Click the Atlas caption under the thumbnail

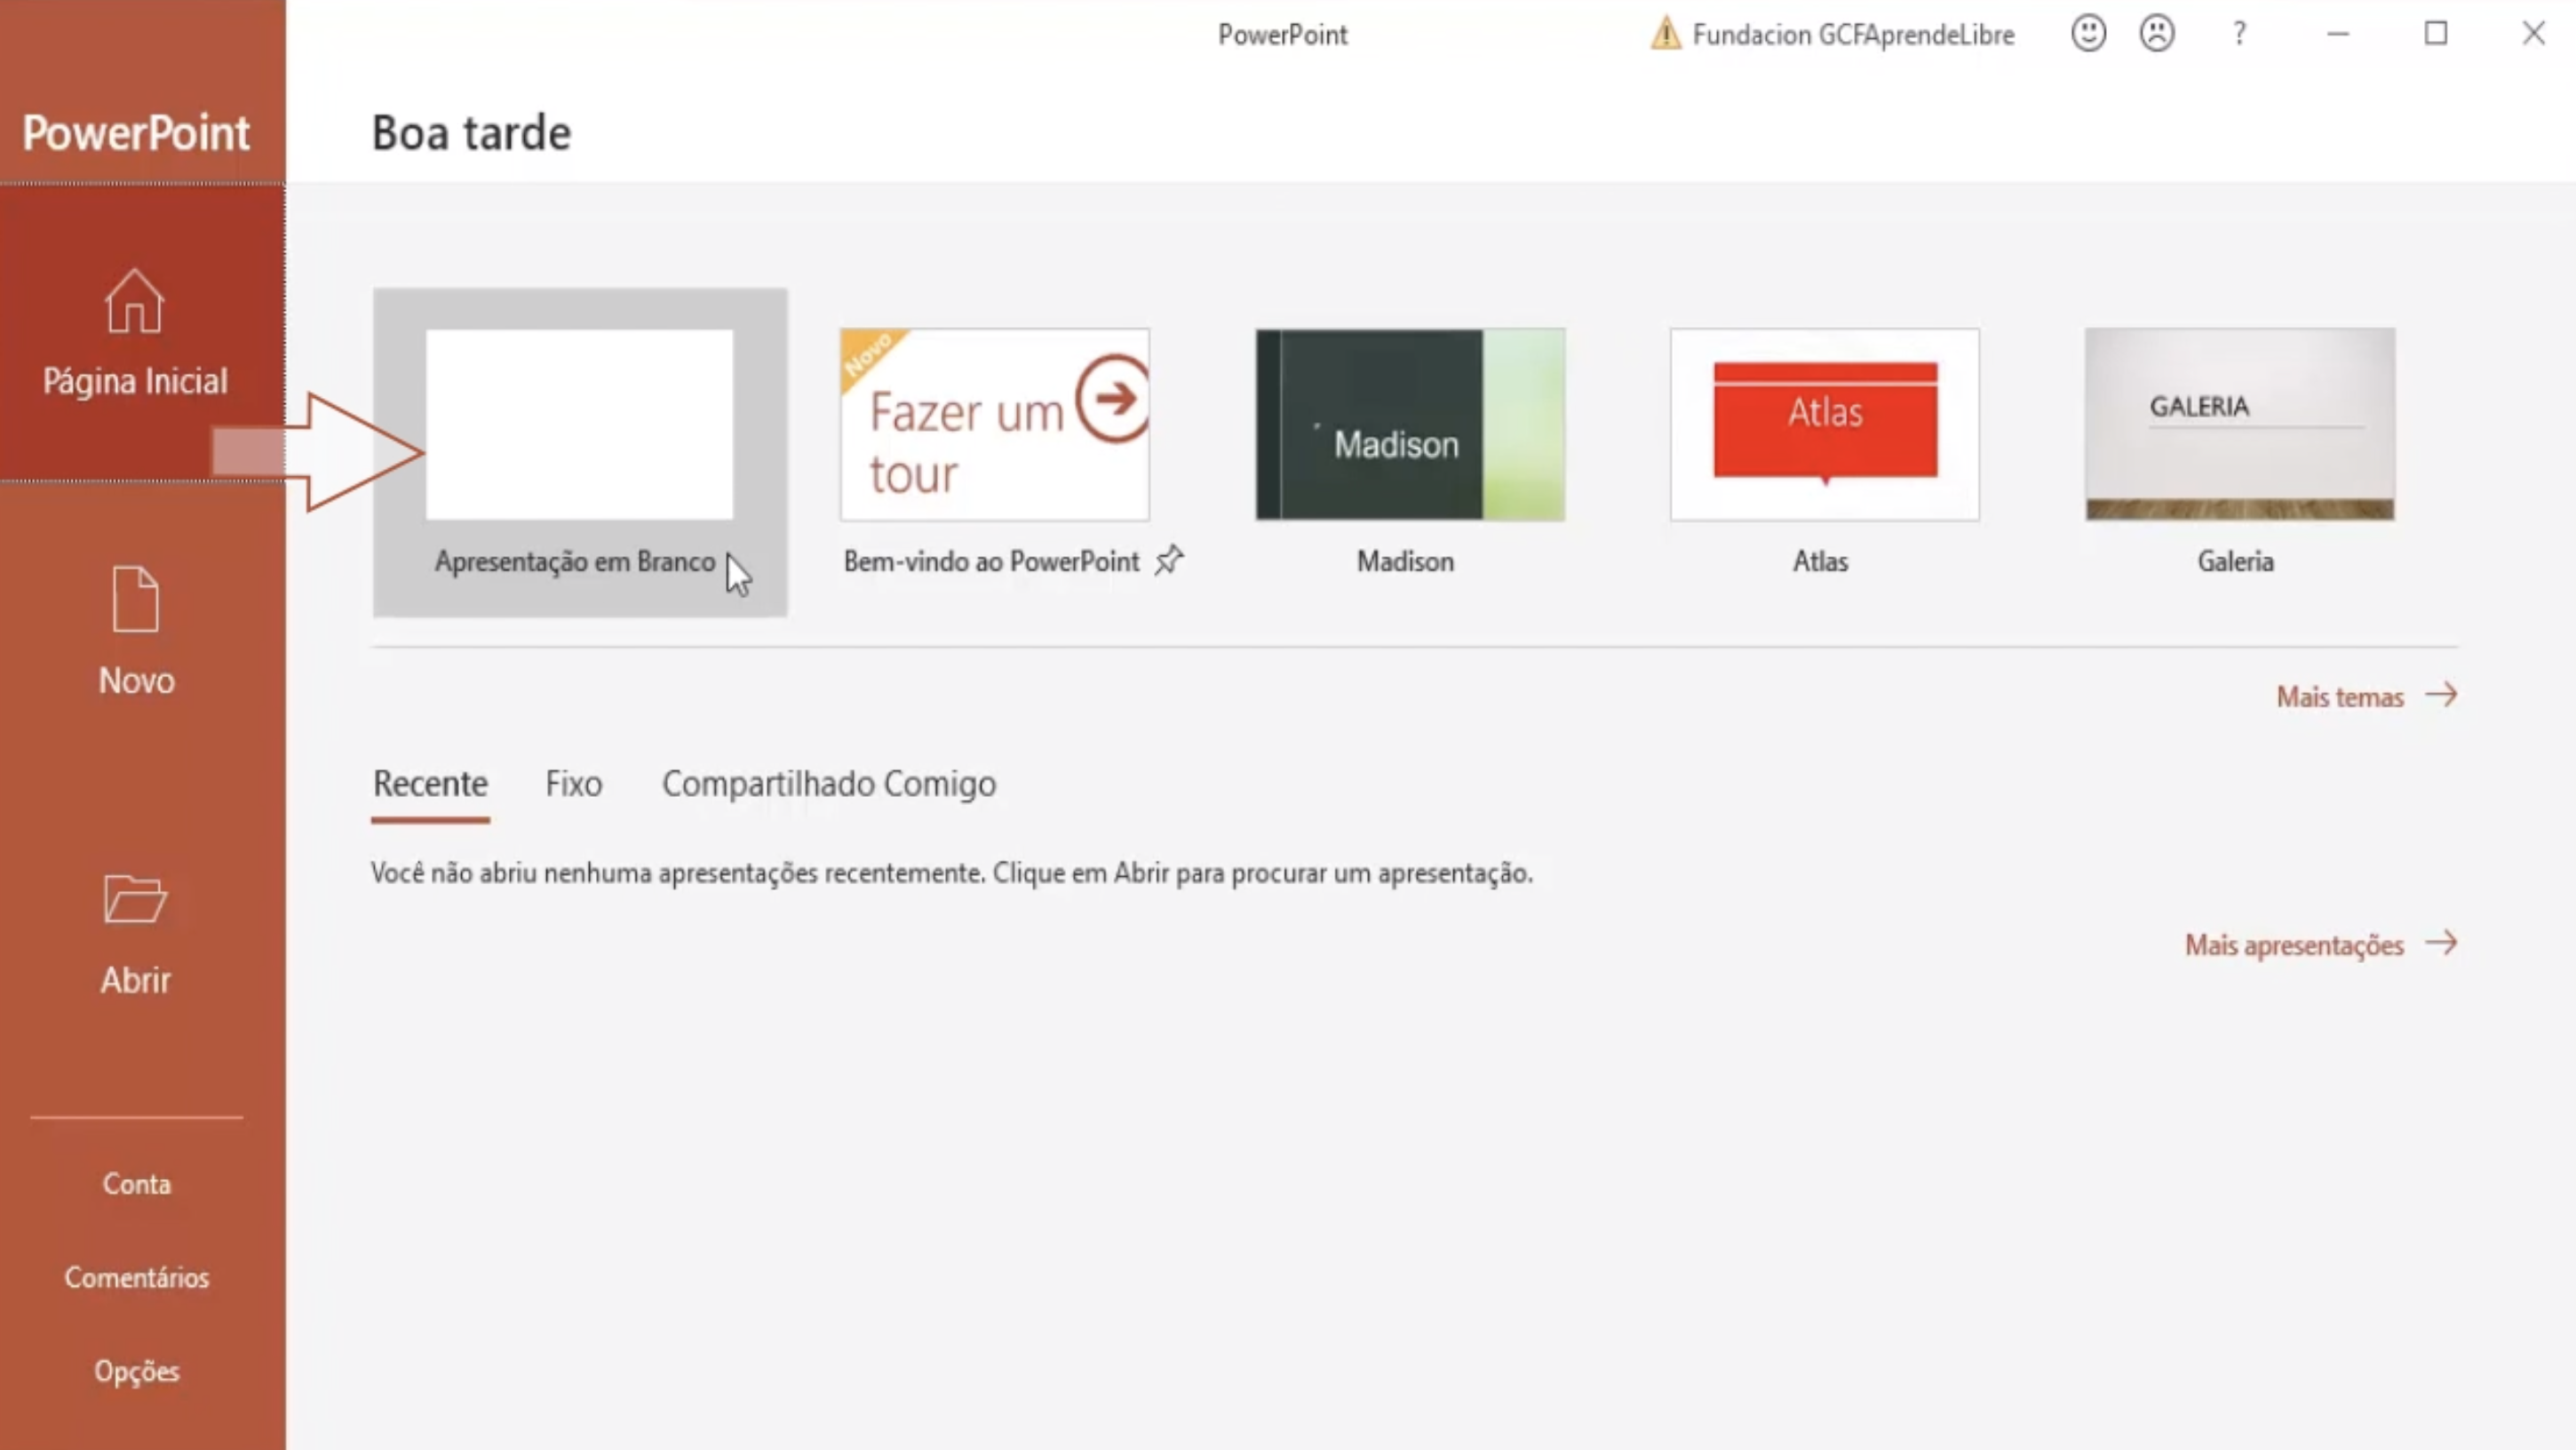tap(1820, 561)
